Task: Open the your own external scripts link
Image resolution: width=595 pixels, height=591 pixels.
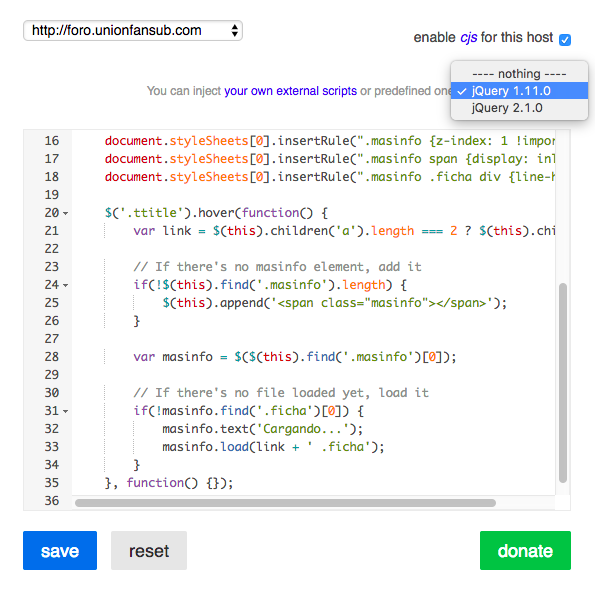Action: [x=290, y=91]
